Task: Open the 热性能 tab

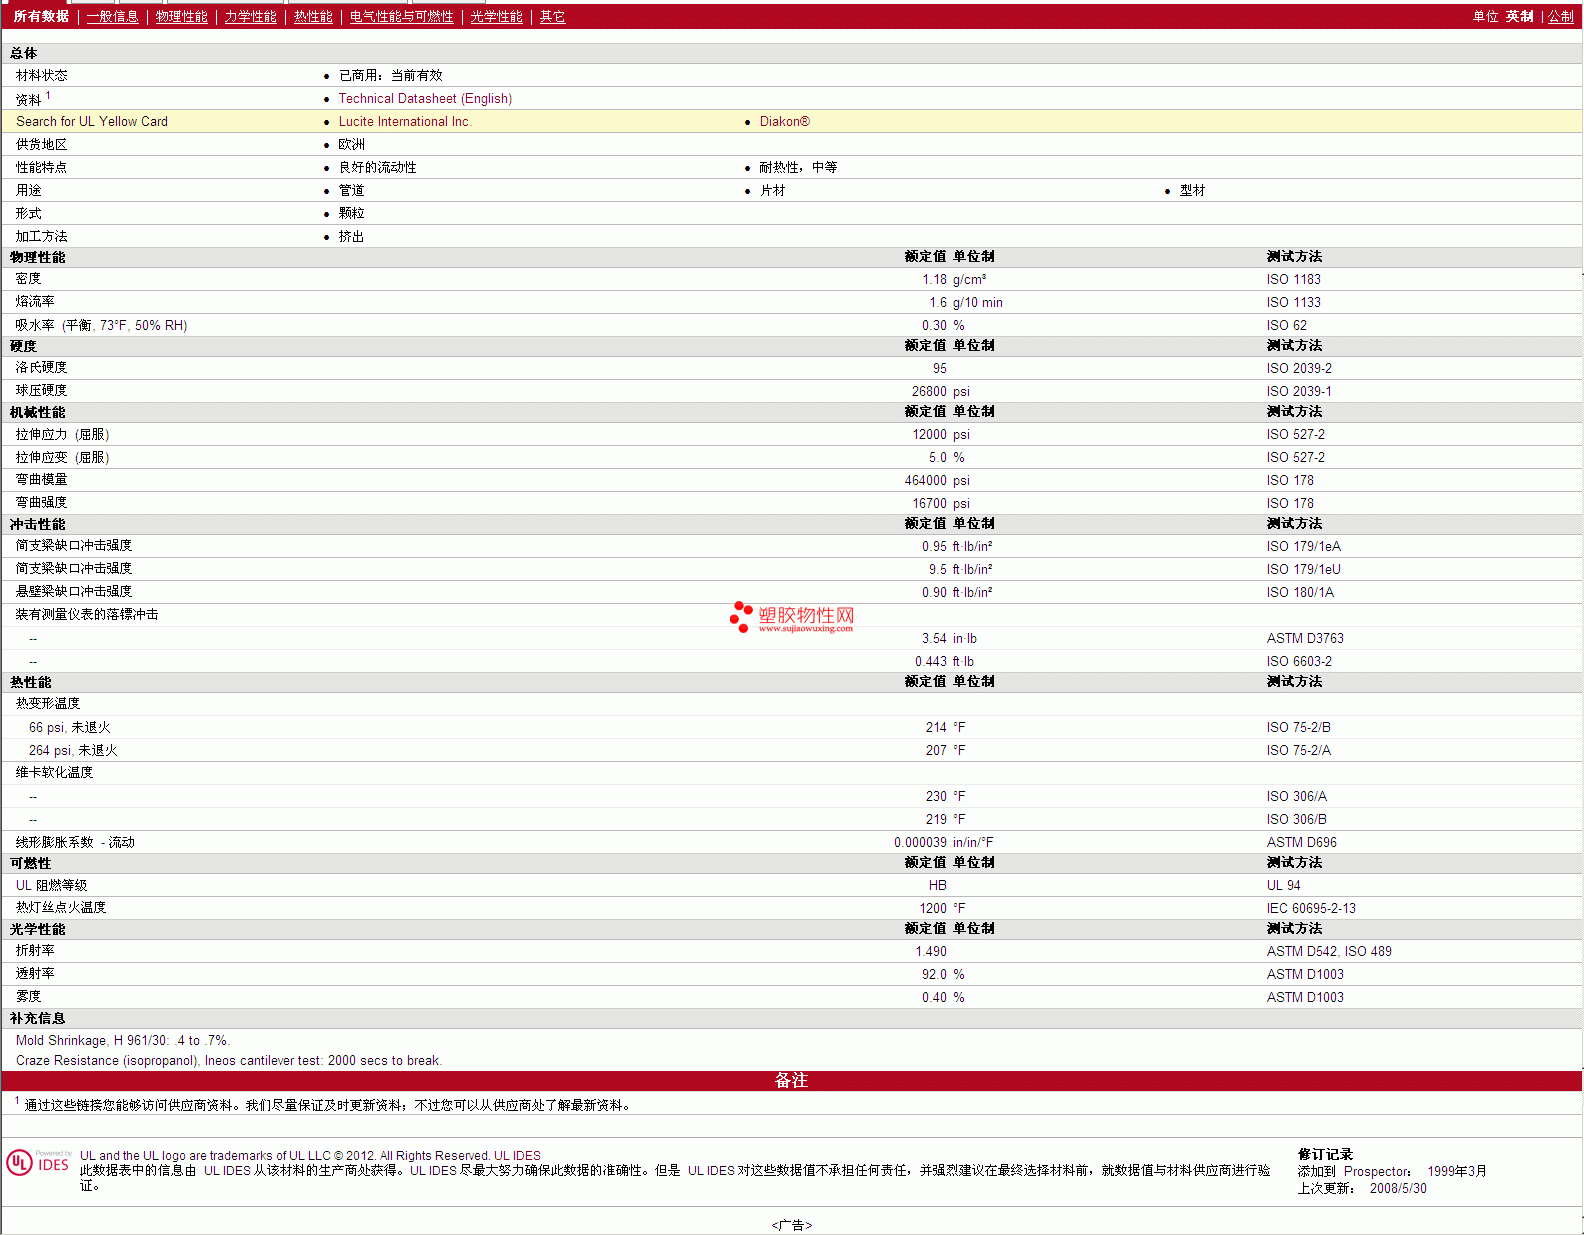Action: click(313, 17)
